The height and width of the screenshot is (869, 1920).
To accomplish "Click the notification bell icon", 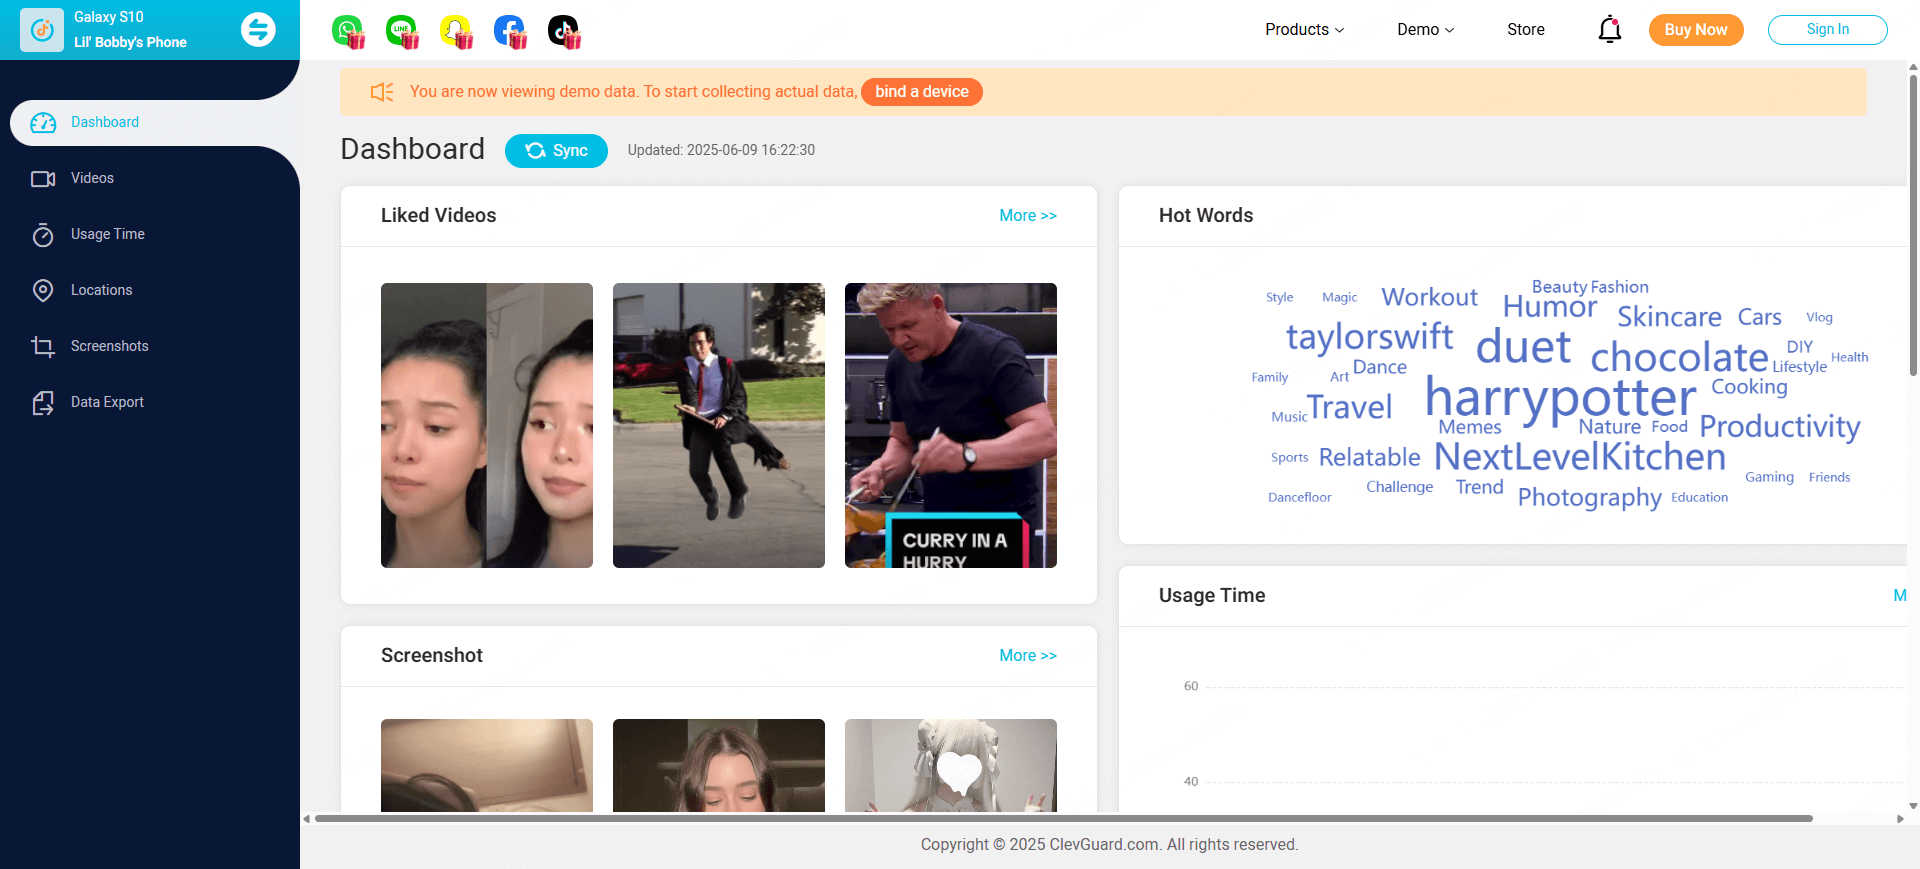I will point(1609,29).
